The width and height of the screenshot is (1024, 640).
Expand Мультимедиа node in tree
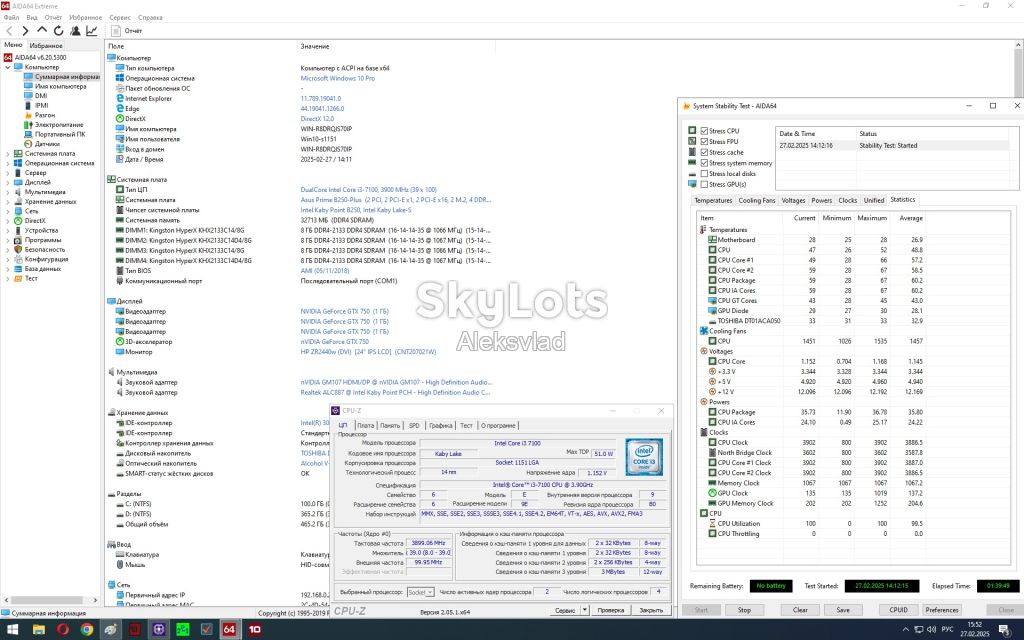pyautogui.click(x=7, y=192)
